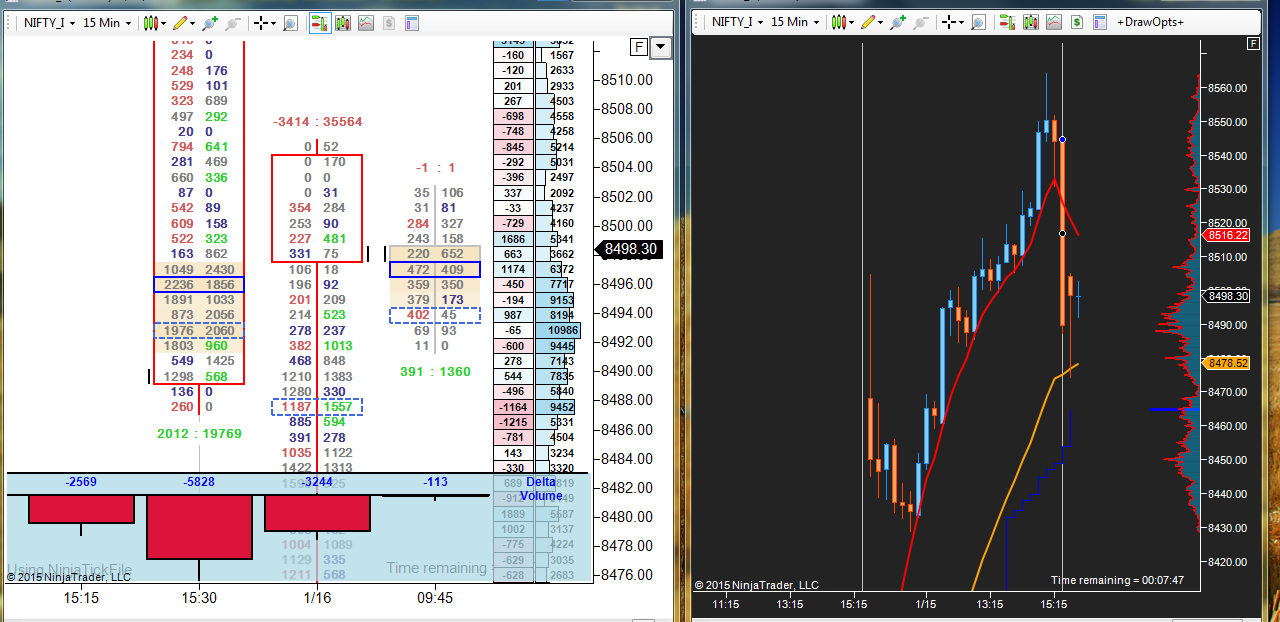The width and height of the screenshot is (1280, 622).
Task: Click +DrawOpts+ in right chart toolbar
Action: [1151, 22]
